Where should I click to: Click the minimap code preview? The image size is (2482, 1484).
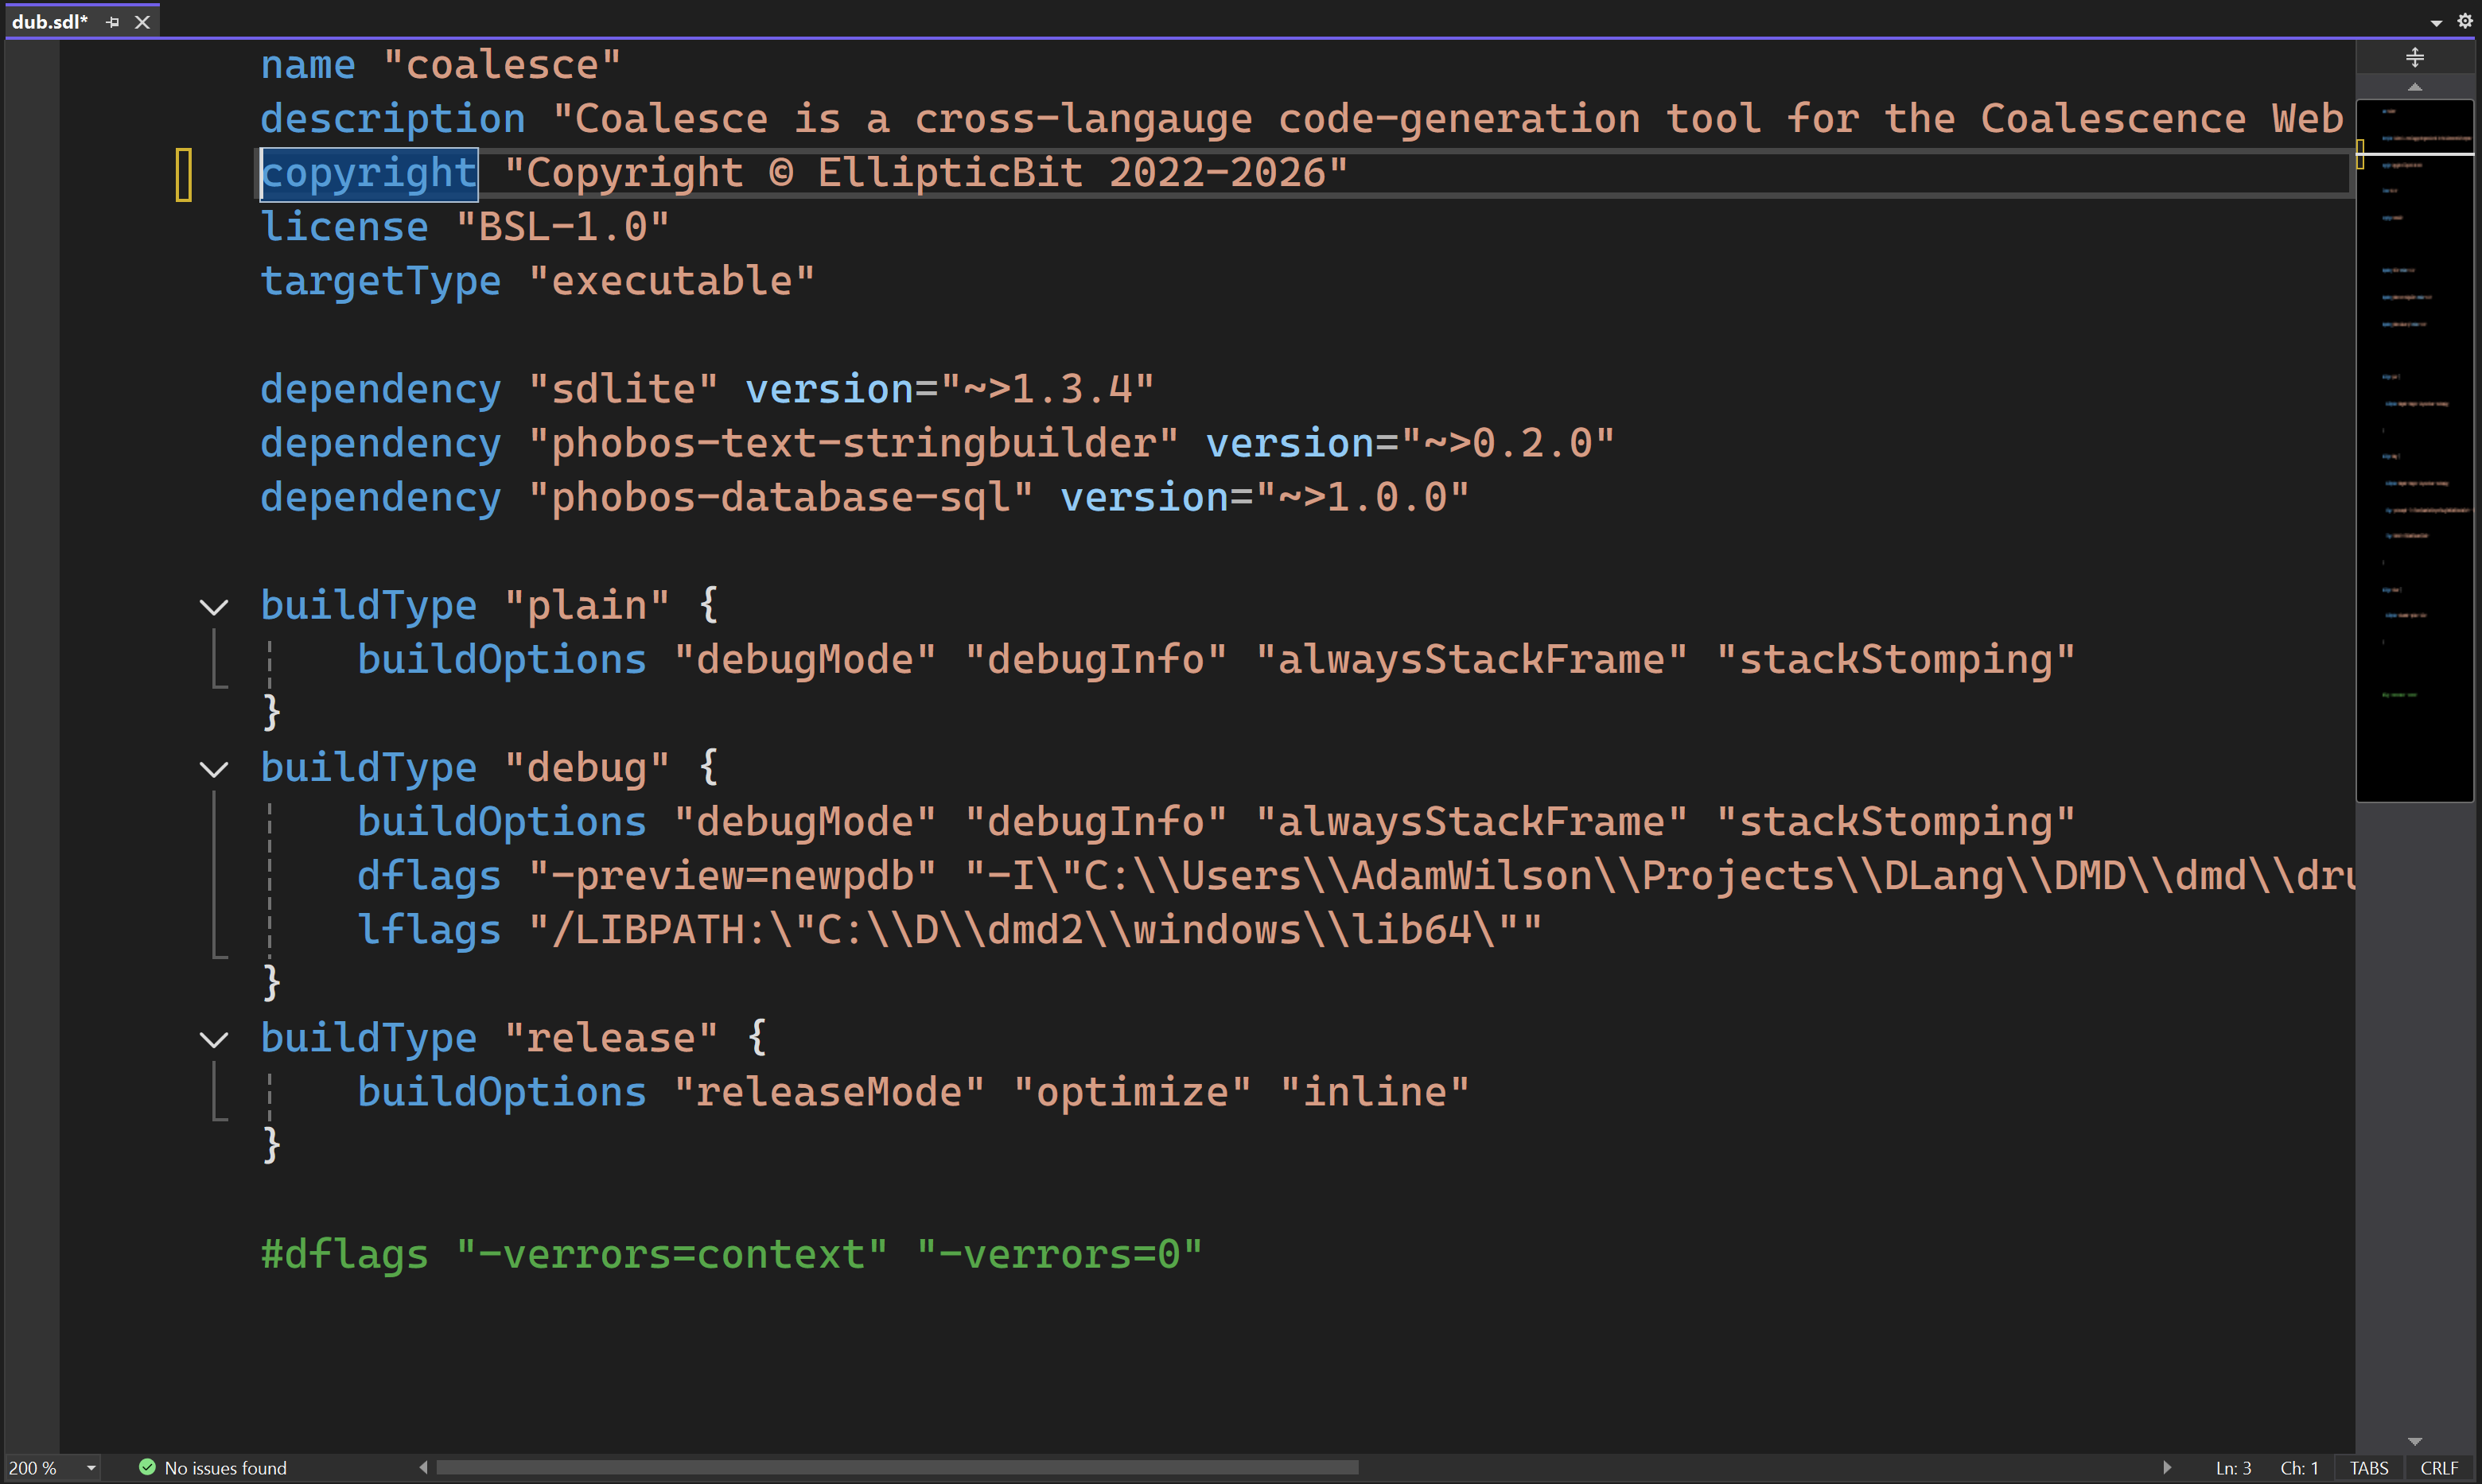click(x=2414, y=450)
